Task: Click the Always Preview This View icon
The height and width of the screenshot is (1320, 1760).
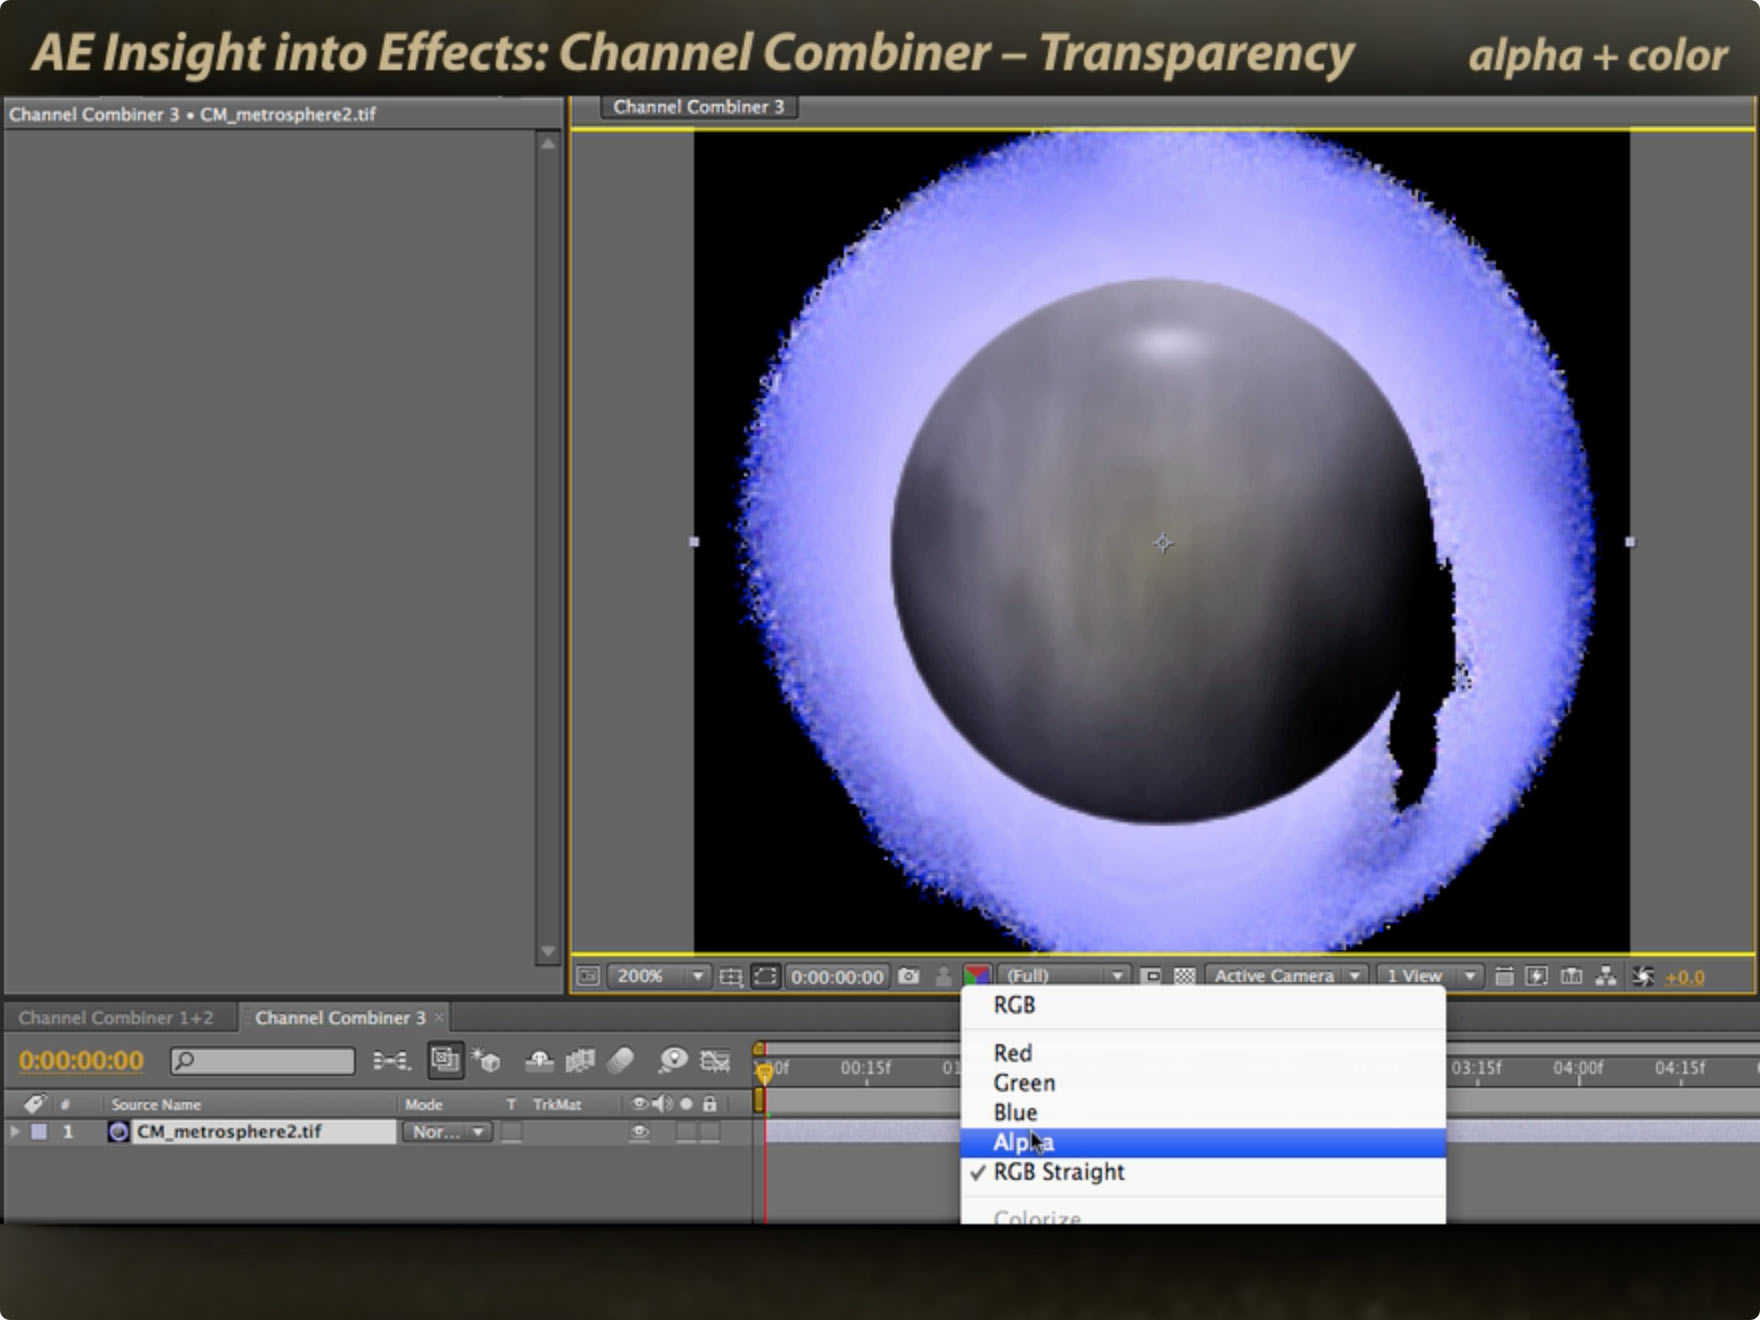Action: (588, 976)
